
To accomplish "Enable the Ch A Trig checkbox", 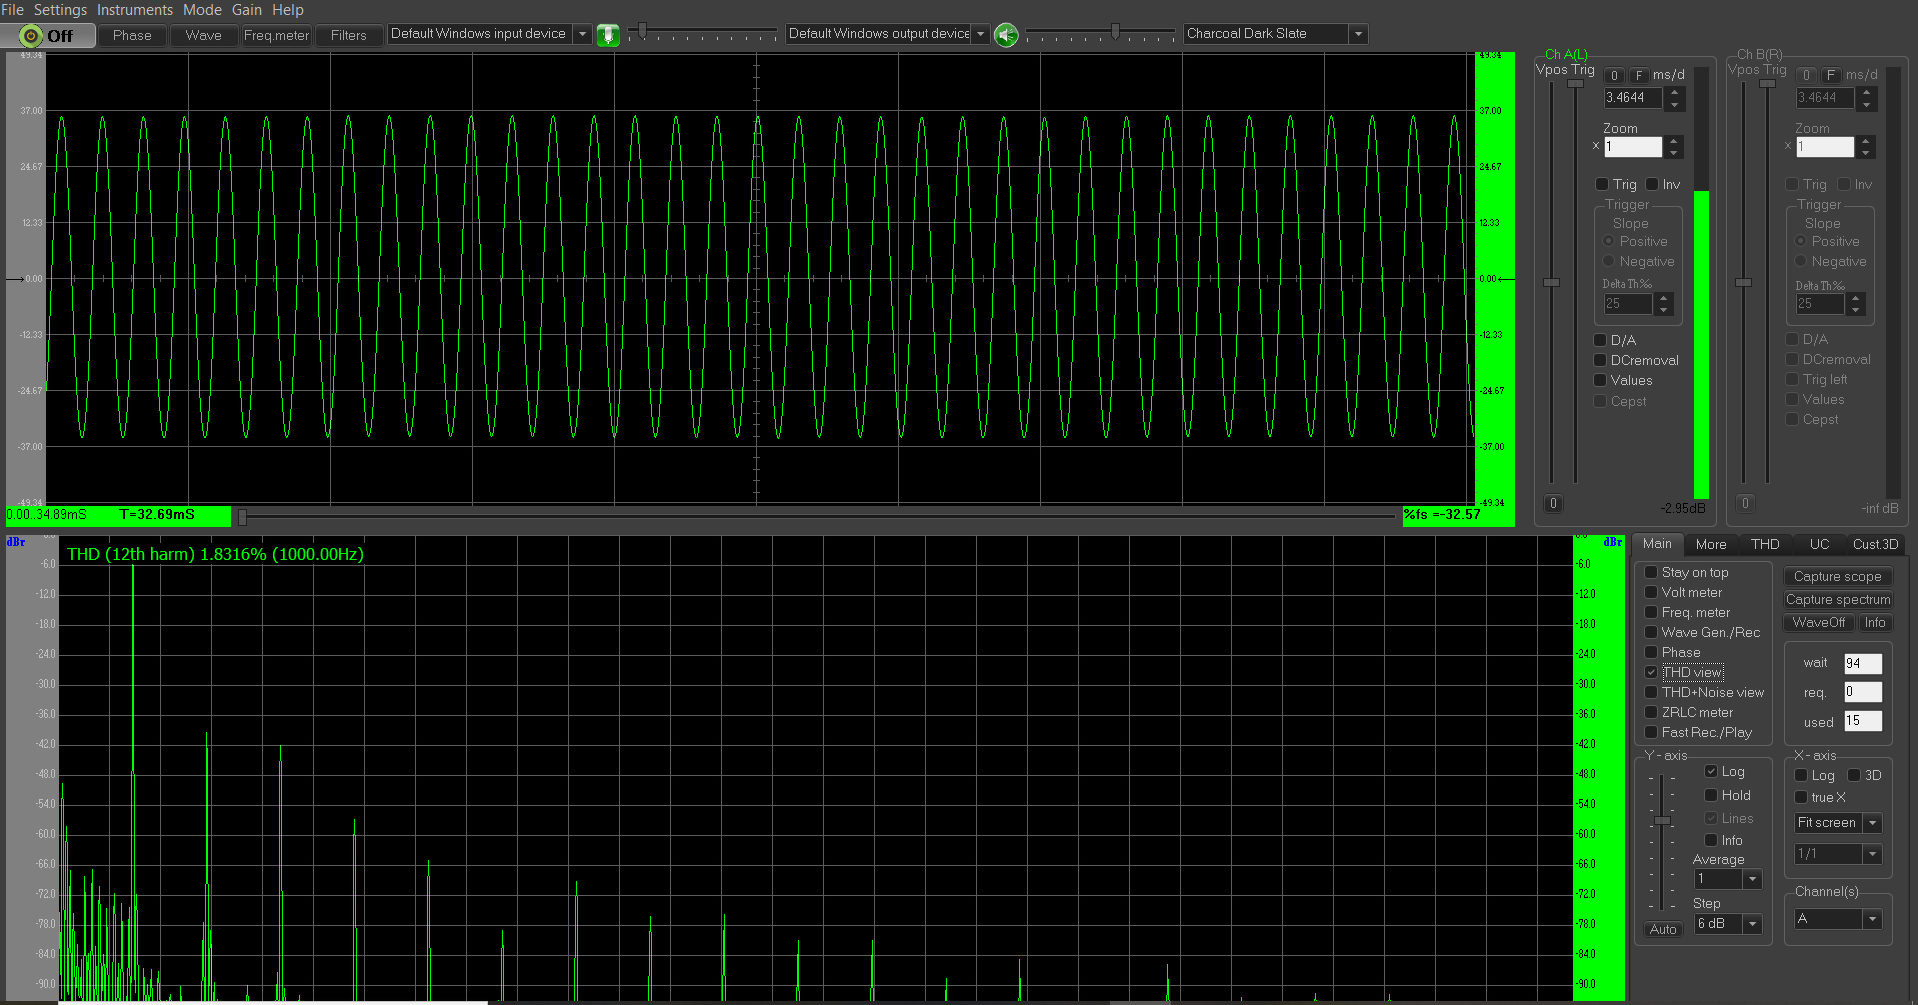I will click(x=1602, y=184).
